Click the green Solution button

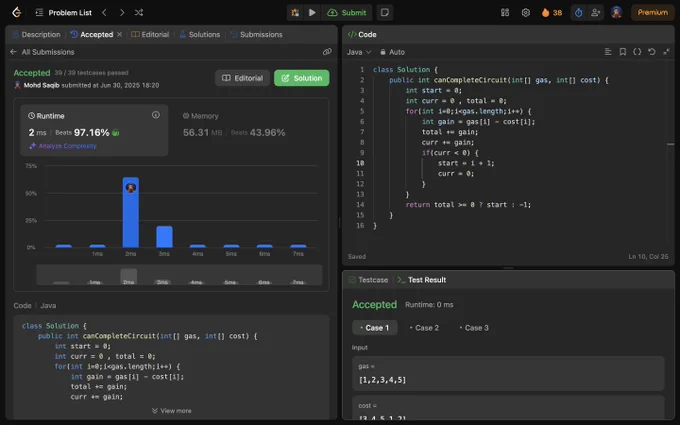tap(301, 78)
